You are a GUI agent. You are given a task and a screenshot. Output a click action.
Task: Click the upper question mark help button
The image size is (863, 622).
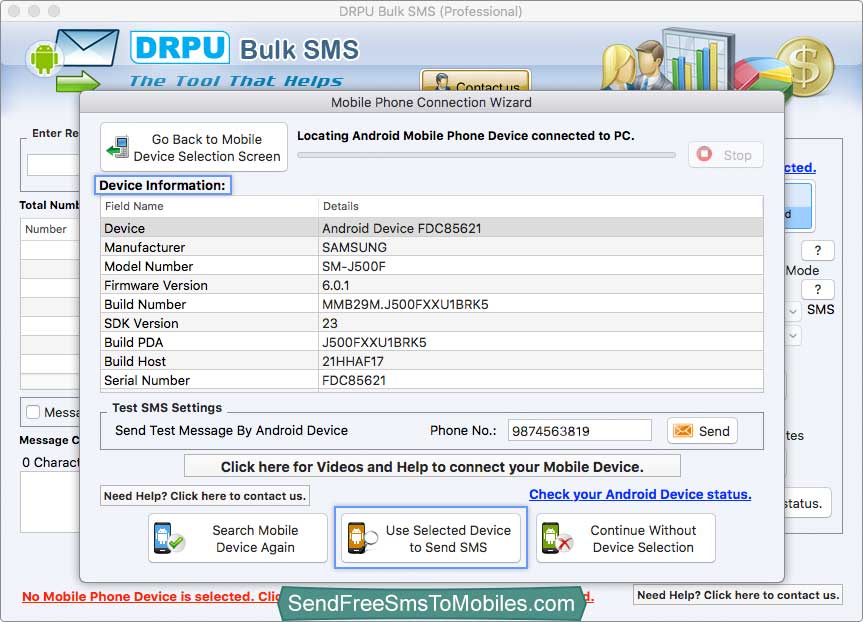click(818, 250)
